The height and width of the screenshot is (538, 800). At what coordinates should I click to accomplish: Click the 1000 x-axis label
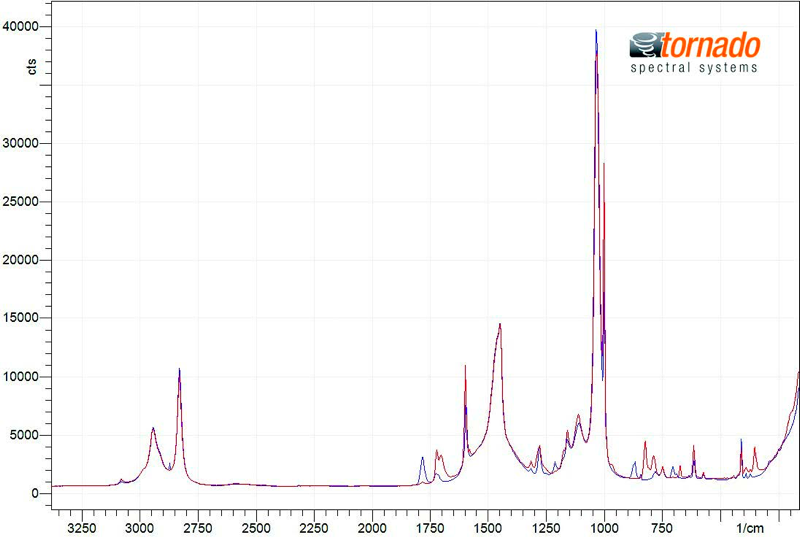point(605,528)
